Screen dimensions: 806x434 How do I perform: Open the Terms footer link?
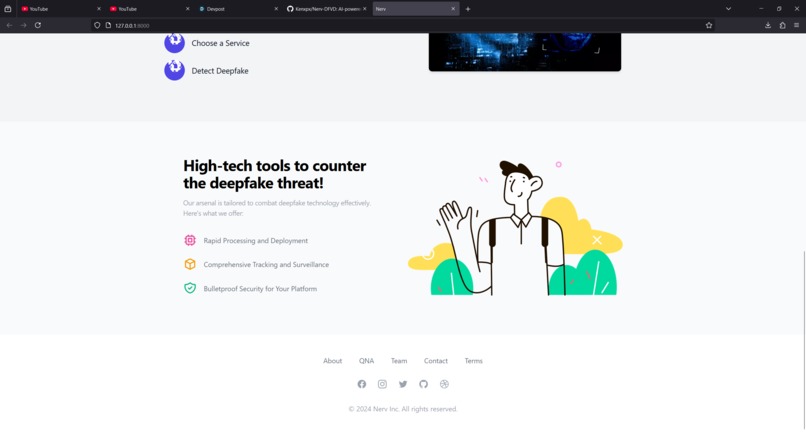(x=473, y=361)
